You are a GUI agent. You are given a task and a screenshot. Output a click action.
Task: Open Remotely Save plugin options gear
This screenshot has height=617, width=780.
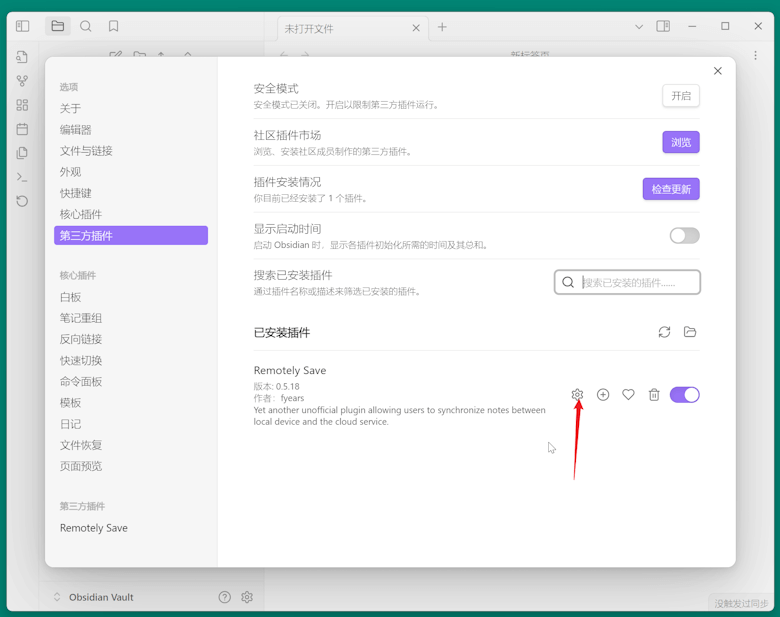[577, 395]
